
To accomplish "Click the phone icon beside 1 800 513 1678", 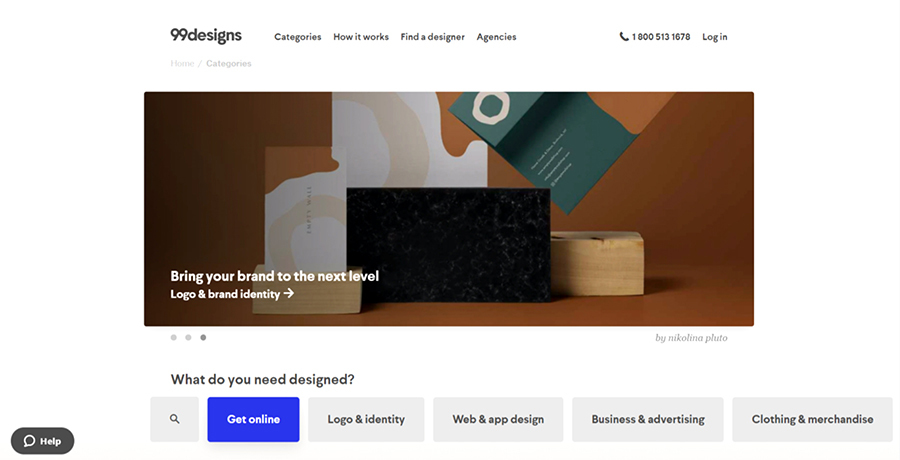I will [624, 37].
